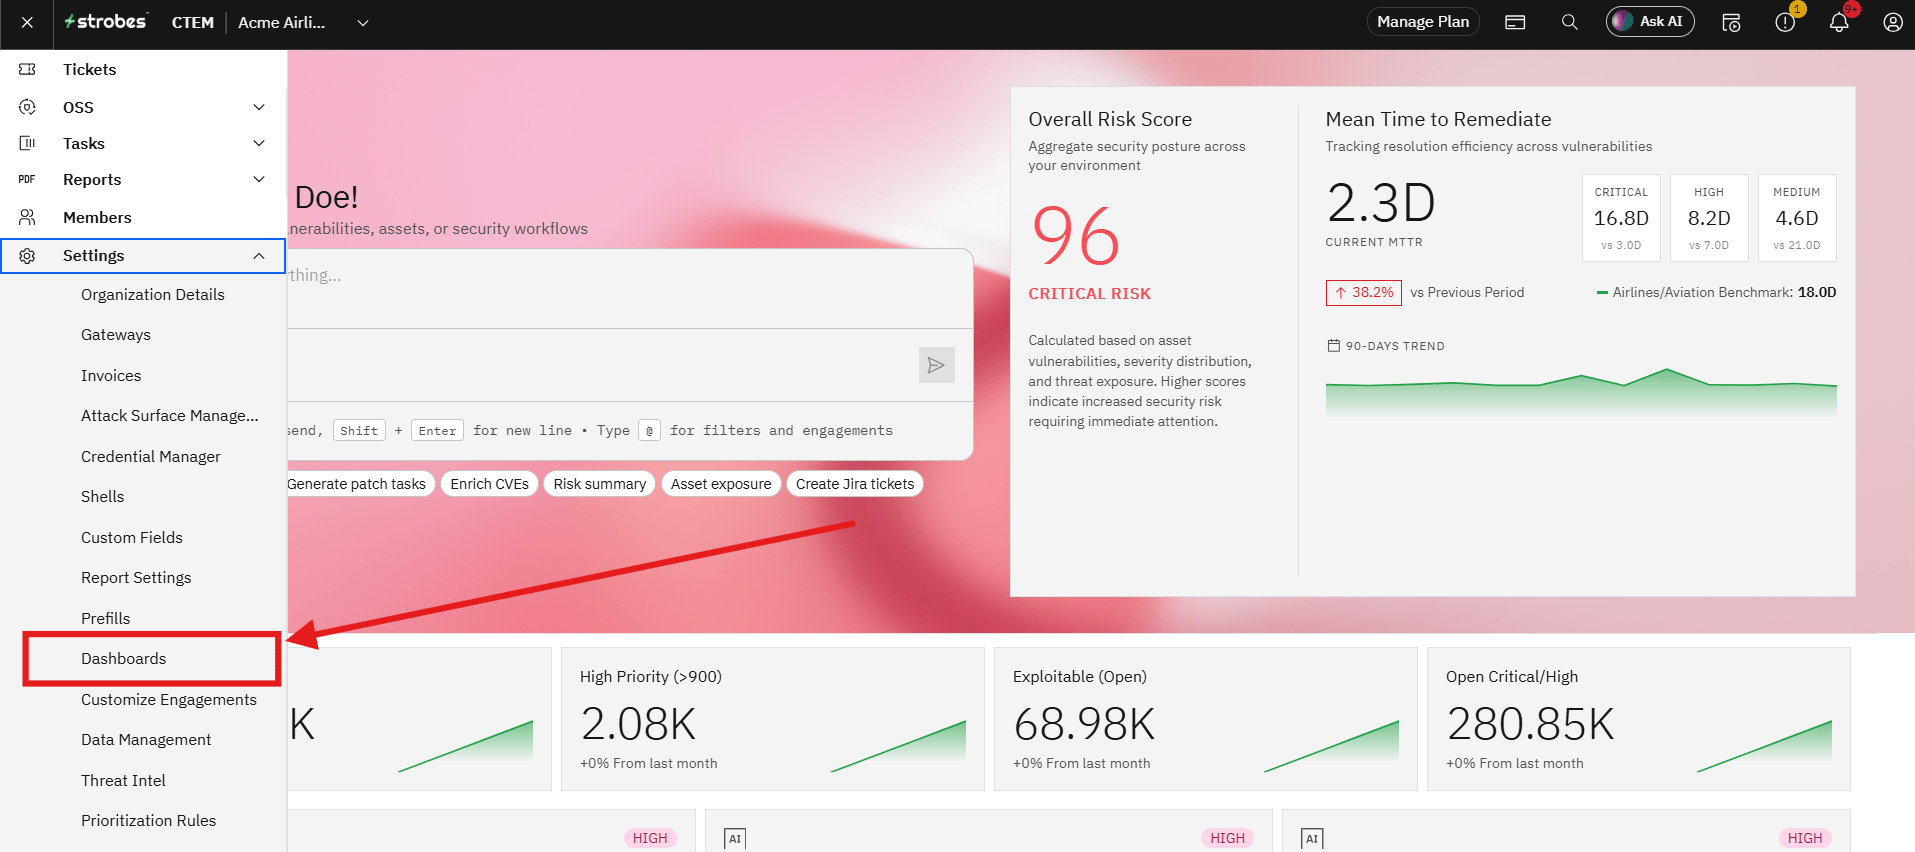Expand the Reports menu chevron
Viewport: 1915px width, 852px height.
tap(259, 179)
